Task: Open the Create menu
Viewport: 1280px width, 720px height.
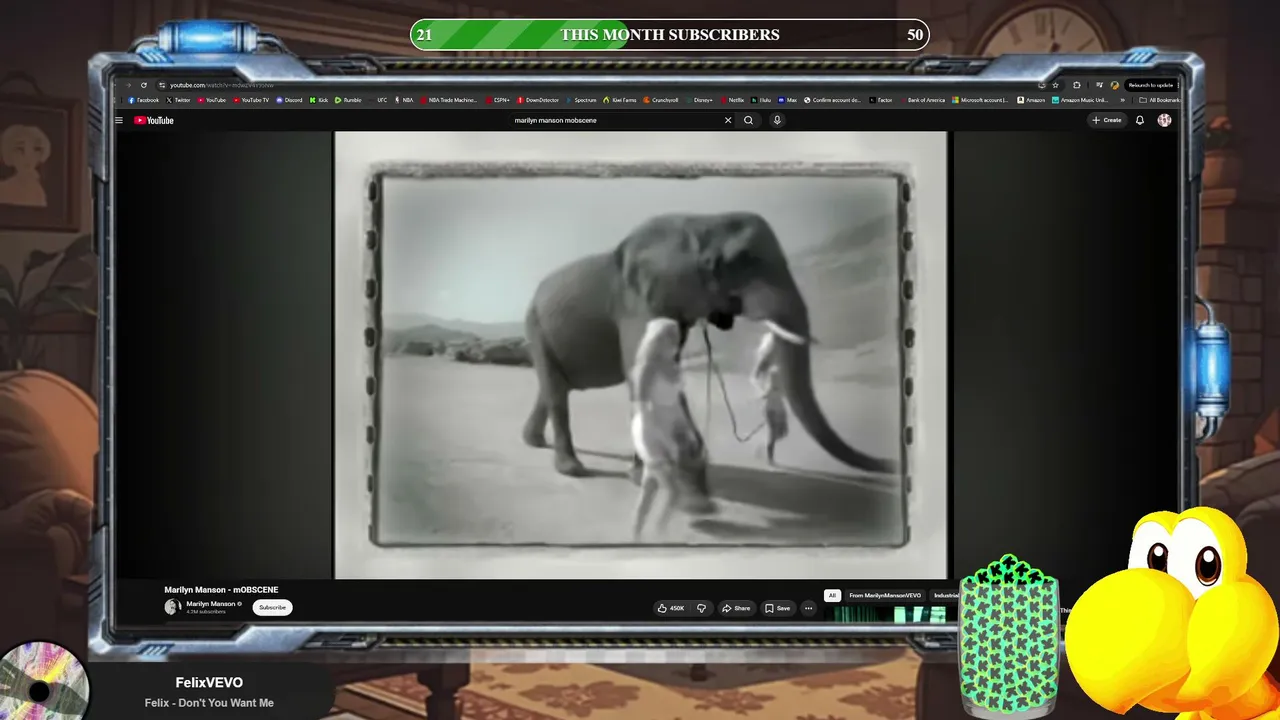Action: (1107, 120)
